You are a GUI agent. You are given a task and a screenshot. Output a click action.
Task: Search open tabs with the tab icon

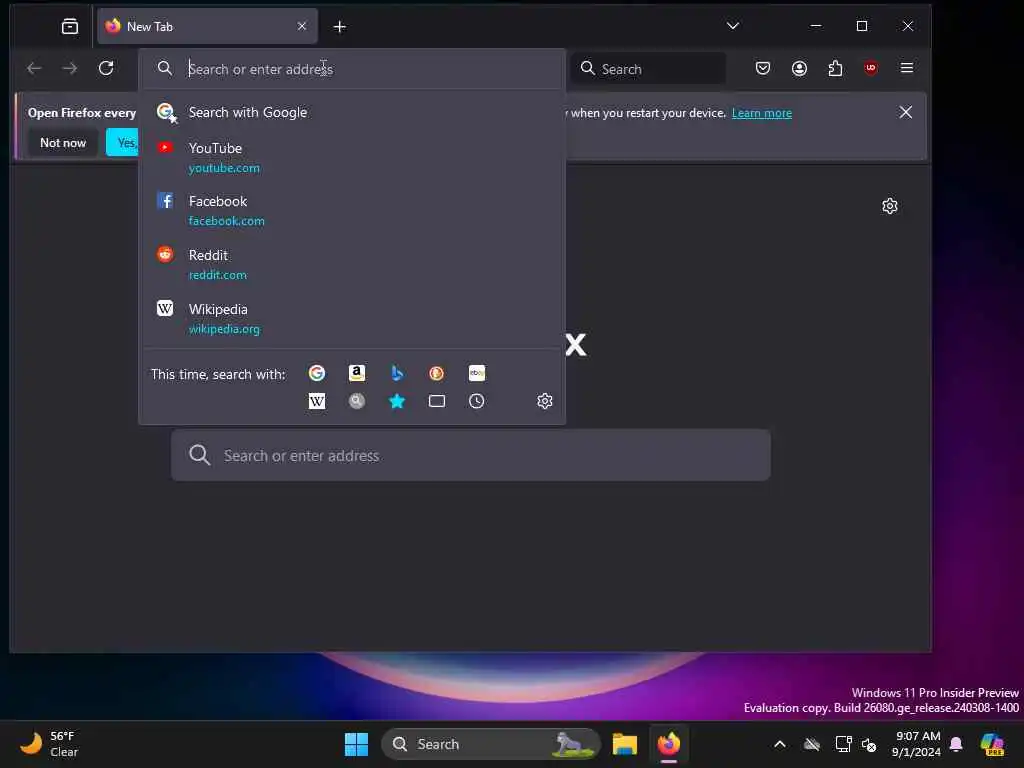(x=436, y=401)
